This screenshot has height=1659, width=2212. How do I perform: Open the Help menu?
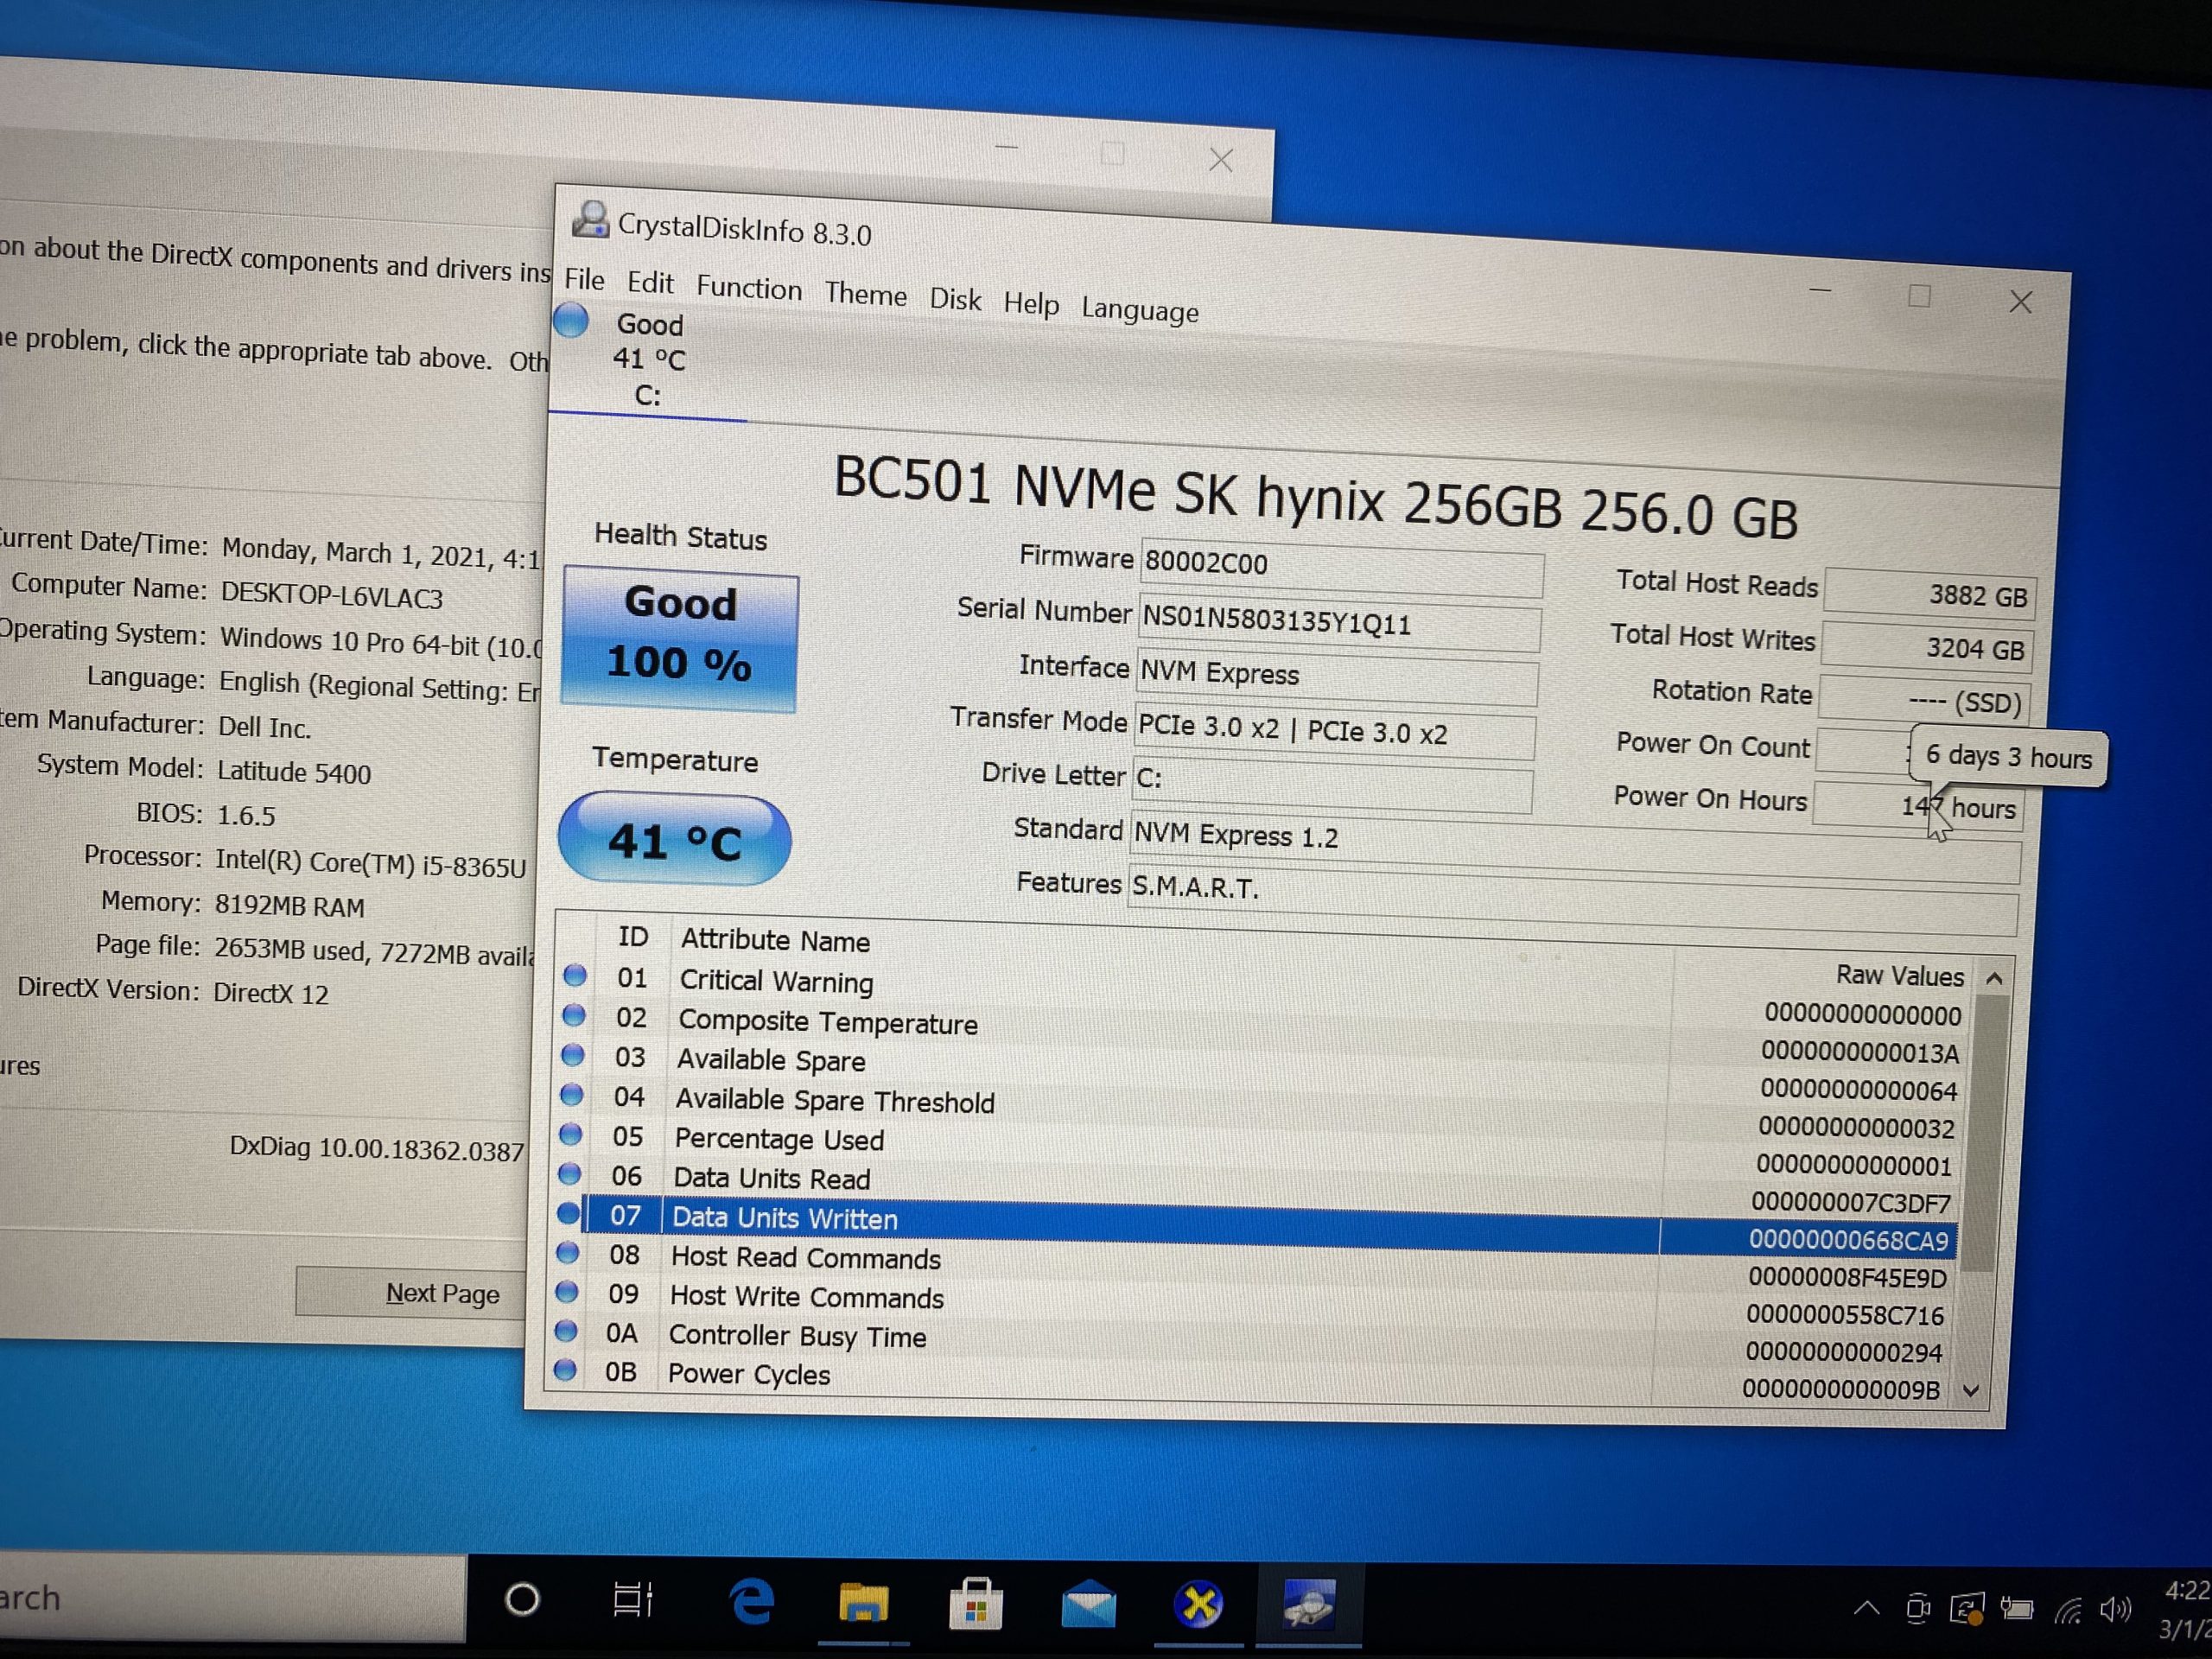(x=1031, y=303)
